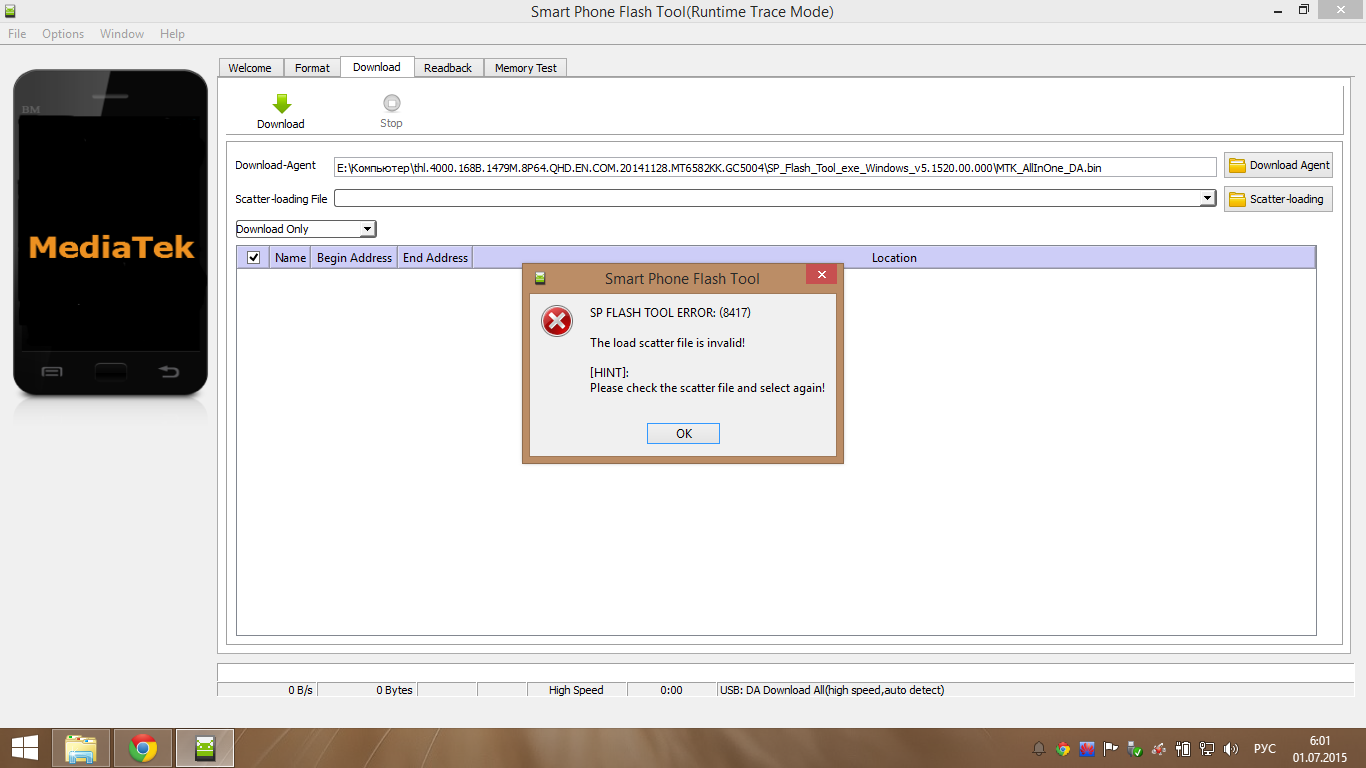Switch to the Format tab
Image resolution: width=1366 pixels, height=768 pixels.
(x=312, y=68)
